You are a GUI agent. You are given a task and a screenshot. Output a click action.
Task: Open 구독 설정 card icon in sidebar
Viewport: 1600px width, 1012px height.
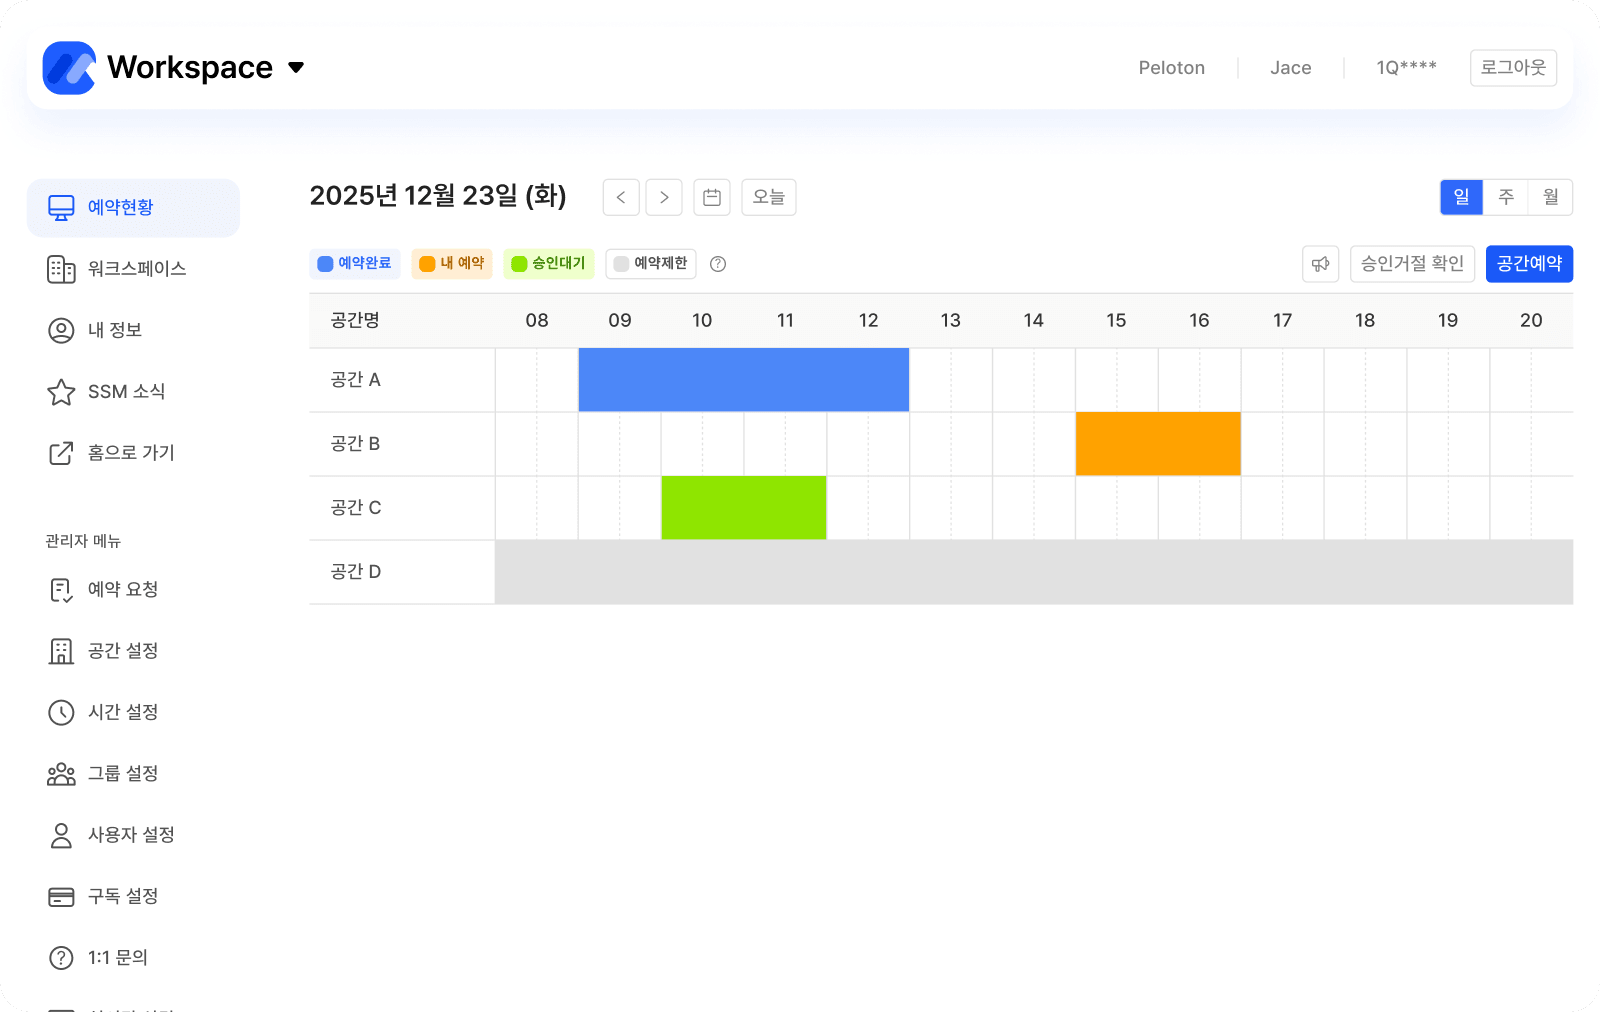(x=61, y=897)
